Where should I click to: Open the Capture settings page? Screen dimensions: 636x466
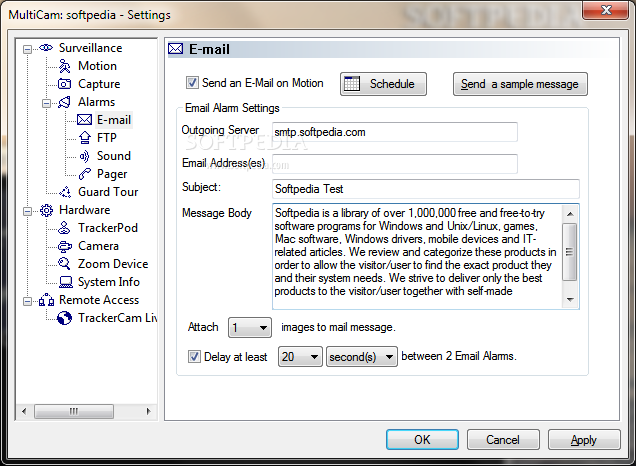[99, 84]
